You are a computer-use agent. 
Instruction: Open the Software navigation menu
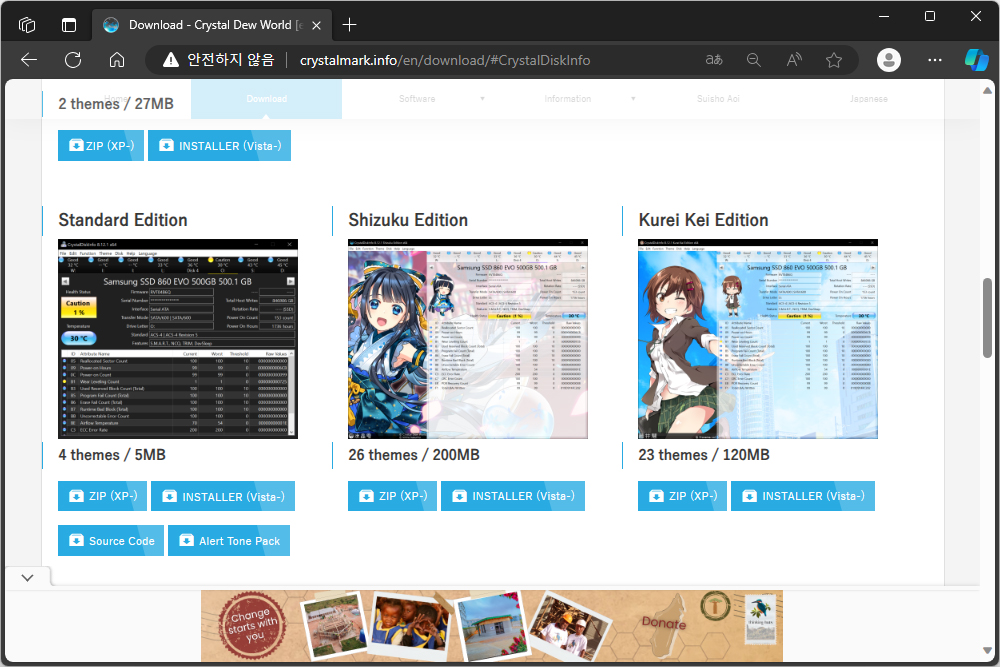417,99
